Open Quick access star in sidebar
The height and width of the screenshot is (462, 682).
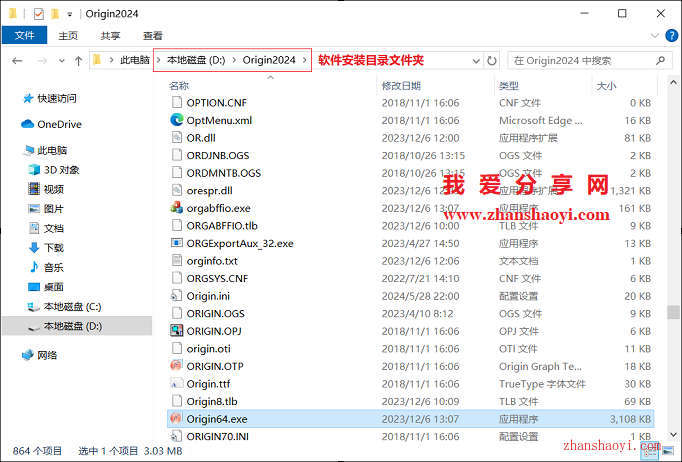click(28, 98)
